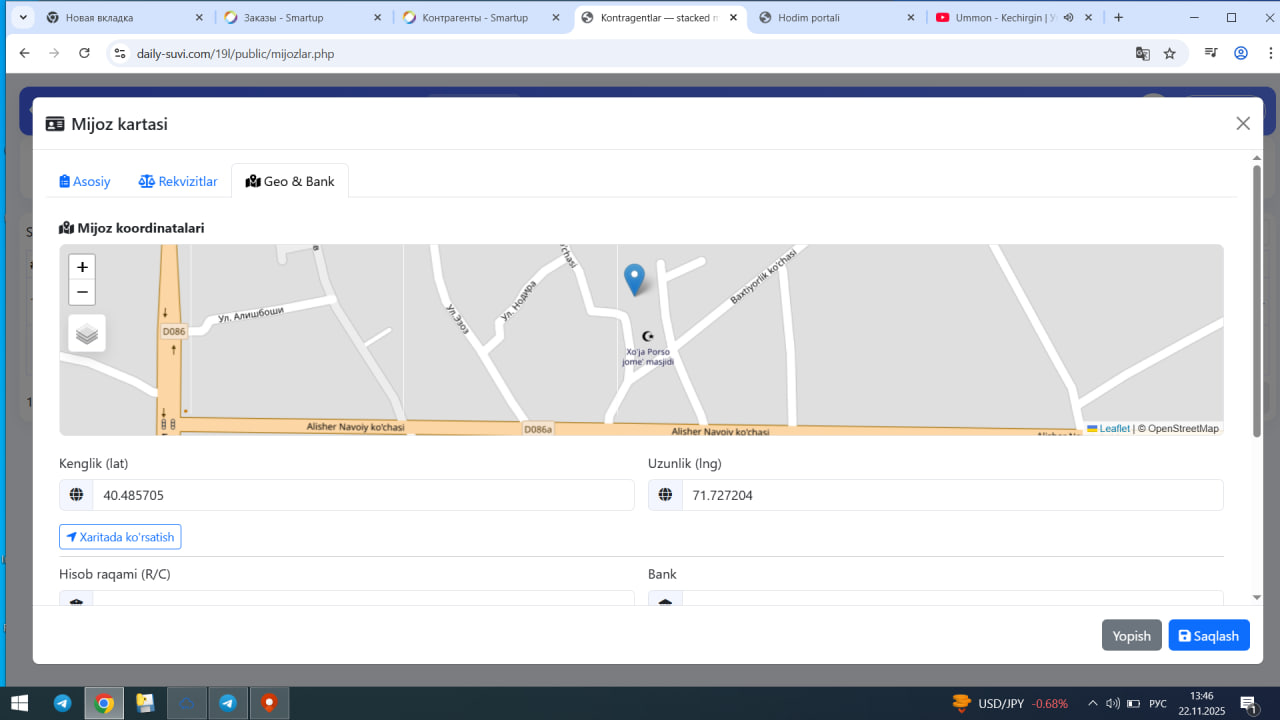
Task: Close the Контрагенты - Smartup tab
Action: pos(555,18)
